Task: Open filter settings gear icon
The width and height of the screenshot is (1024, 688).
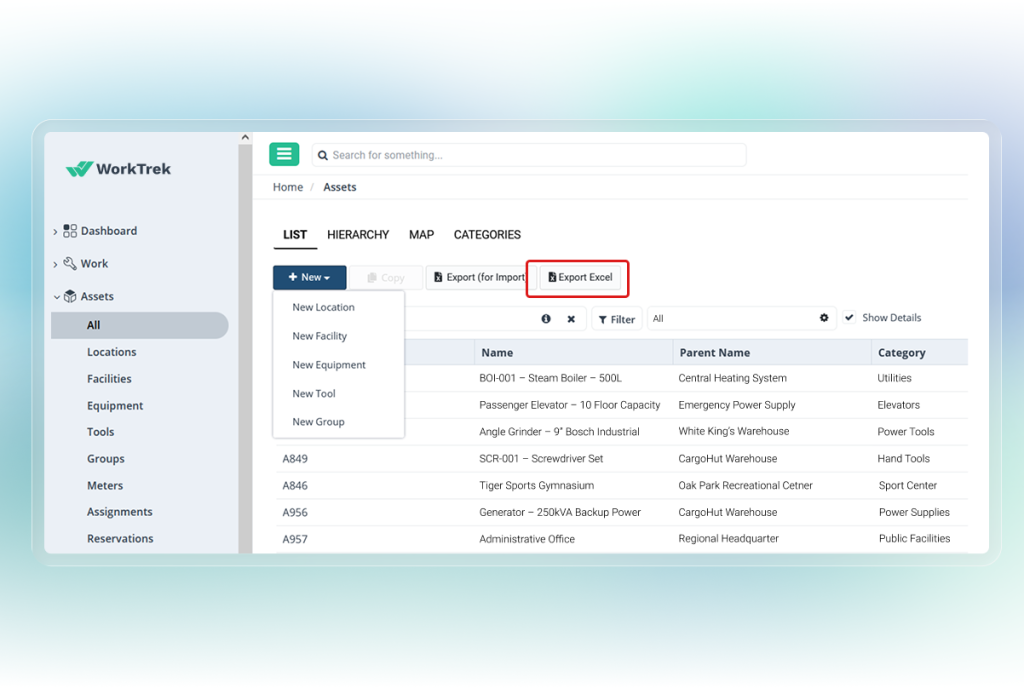Action: tap(824, 318)
